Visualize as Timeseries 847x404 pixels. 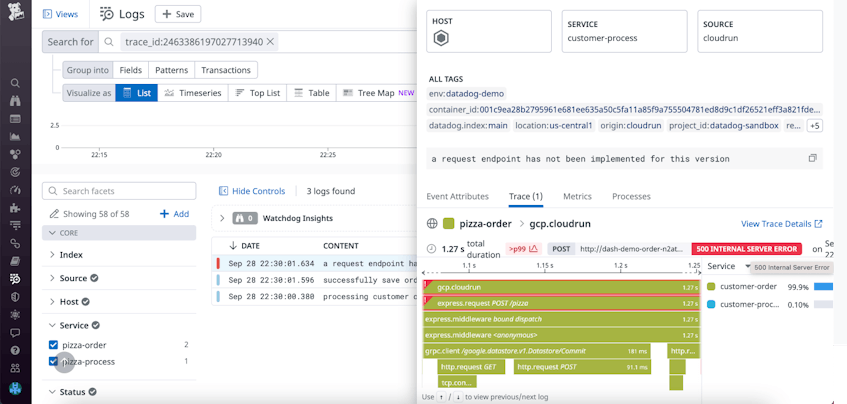point(193,93)
